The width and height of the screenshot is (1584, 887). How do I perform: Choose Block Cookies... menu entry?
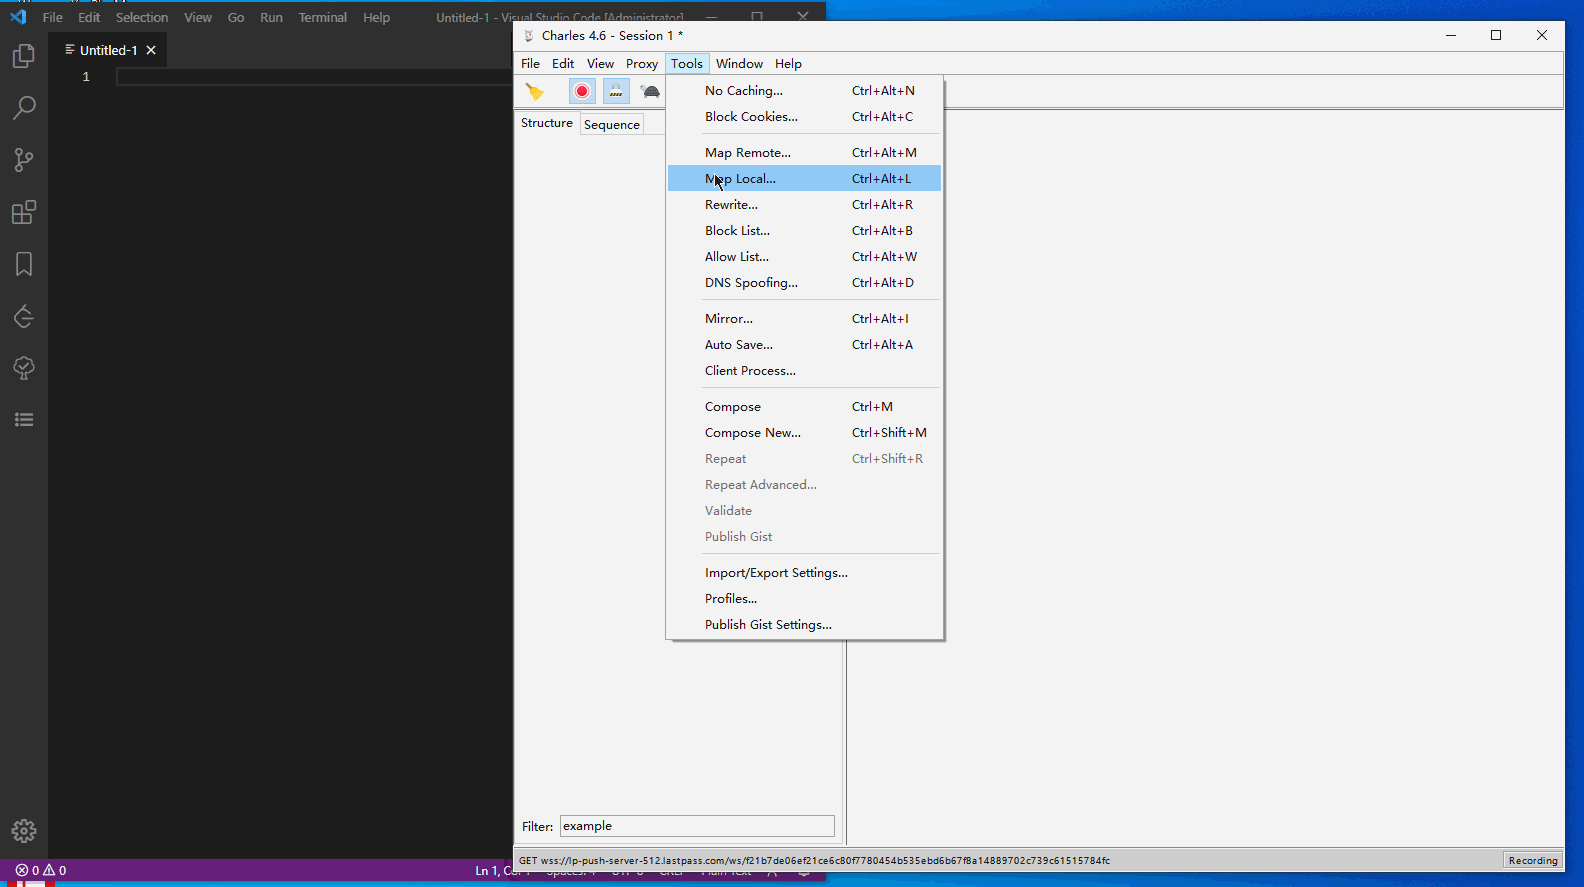[x=804, y=117]
